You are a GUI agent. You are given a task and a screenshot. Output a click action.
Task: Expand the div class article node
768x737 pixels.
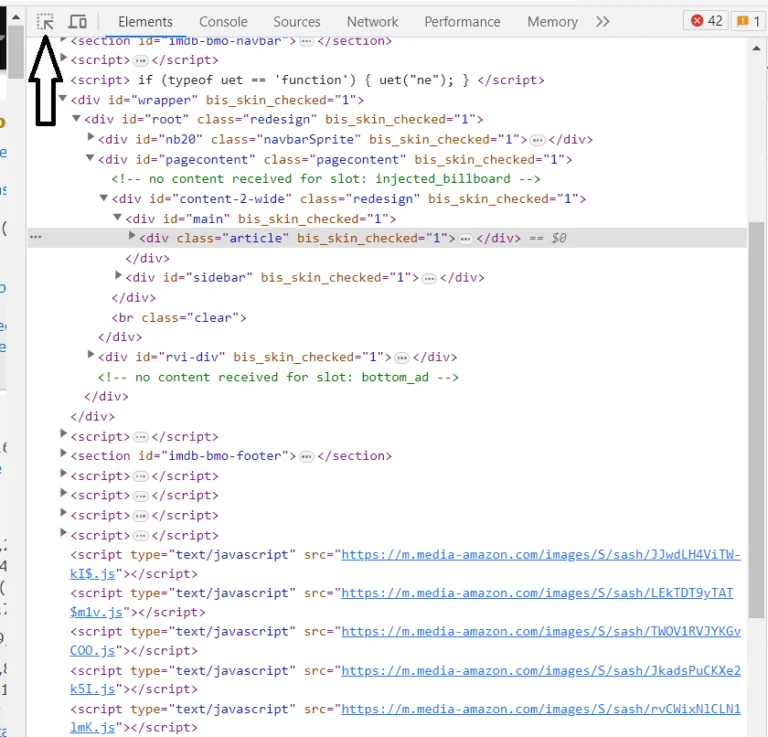[132, 236]
